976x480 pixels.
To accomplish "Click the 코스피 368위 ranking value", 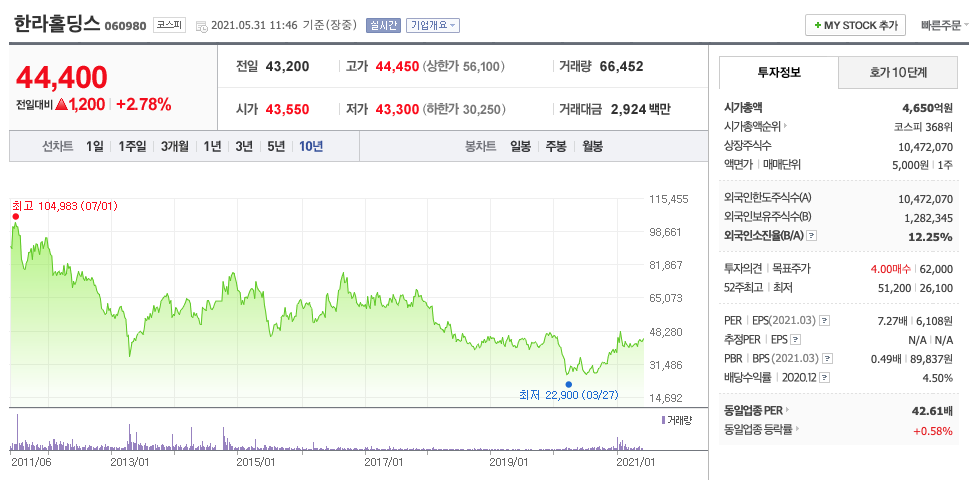I will (x=922, y=126).
